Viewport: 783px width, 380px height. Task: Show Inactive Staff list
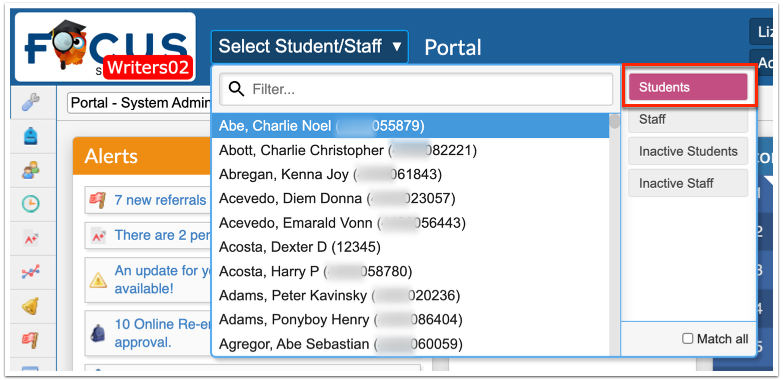(688, 183)
